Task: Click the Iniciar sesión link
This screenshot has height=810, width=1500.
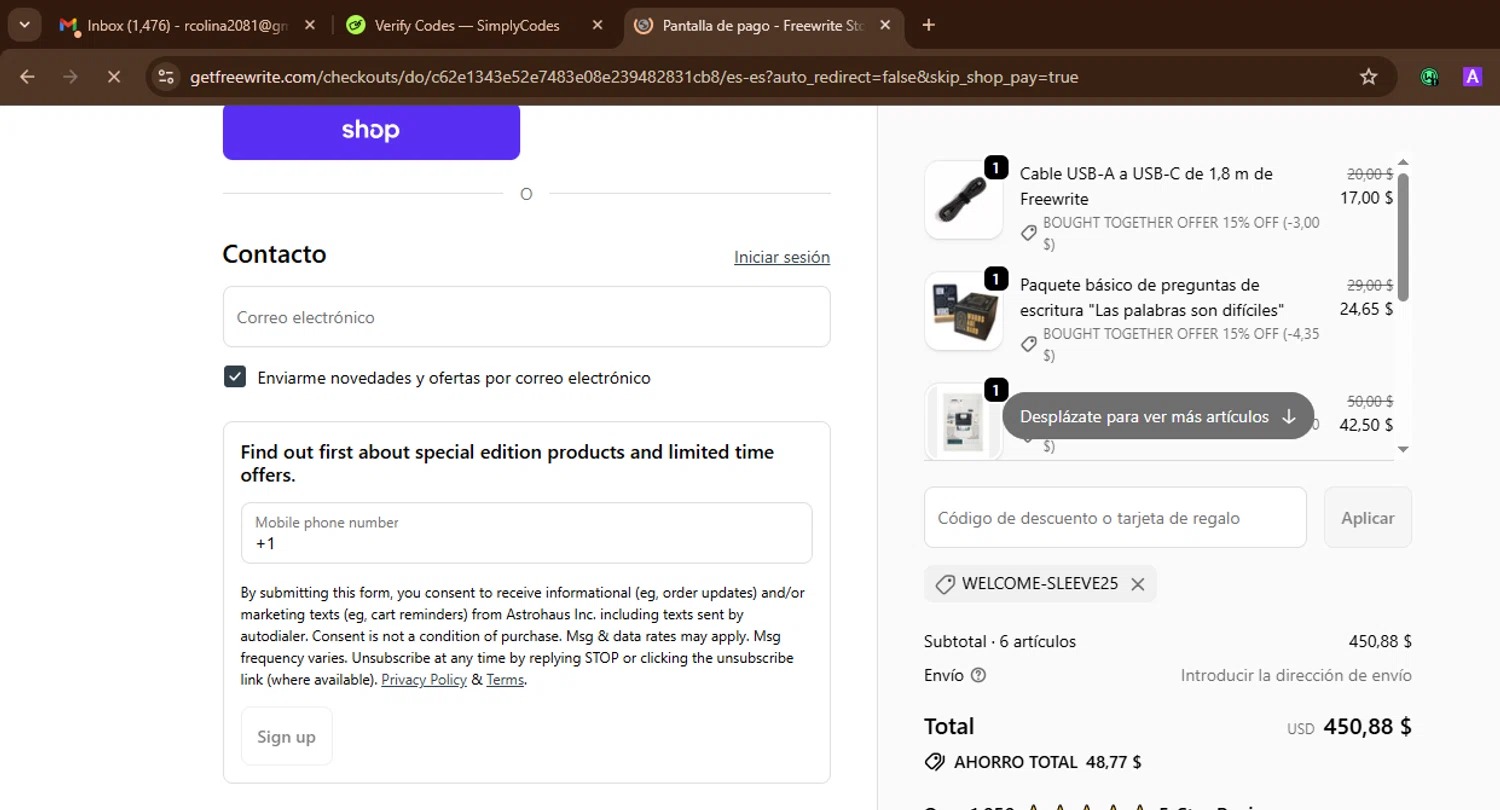Action: pos(782,257)
